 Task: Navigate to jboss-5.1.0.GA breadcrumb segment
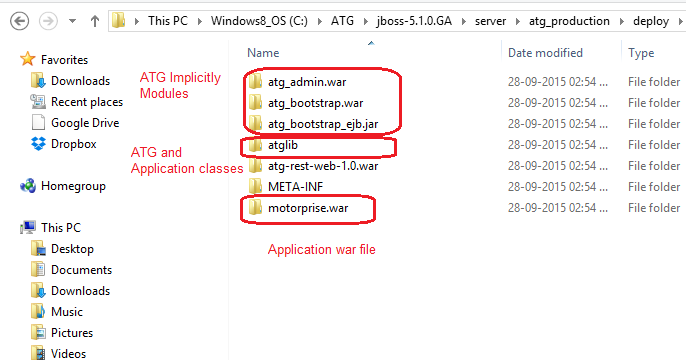click(x=414, y=21)
